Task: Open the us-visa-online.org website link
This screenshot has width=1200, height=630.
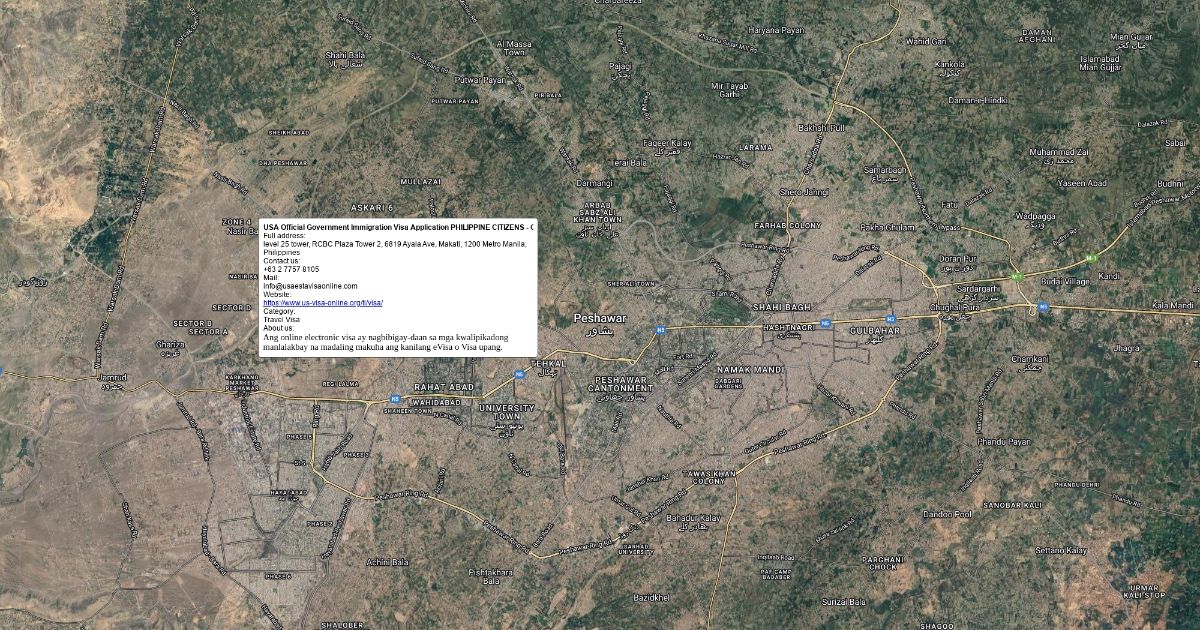Action: point(323,302)
